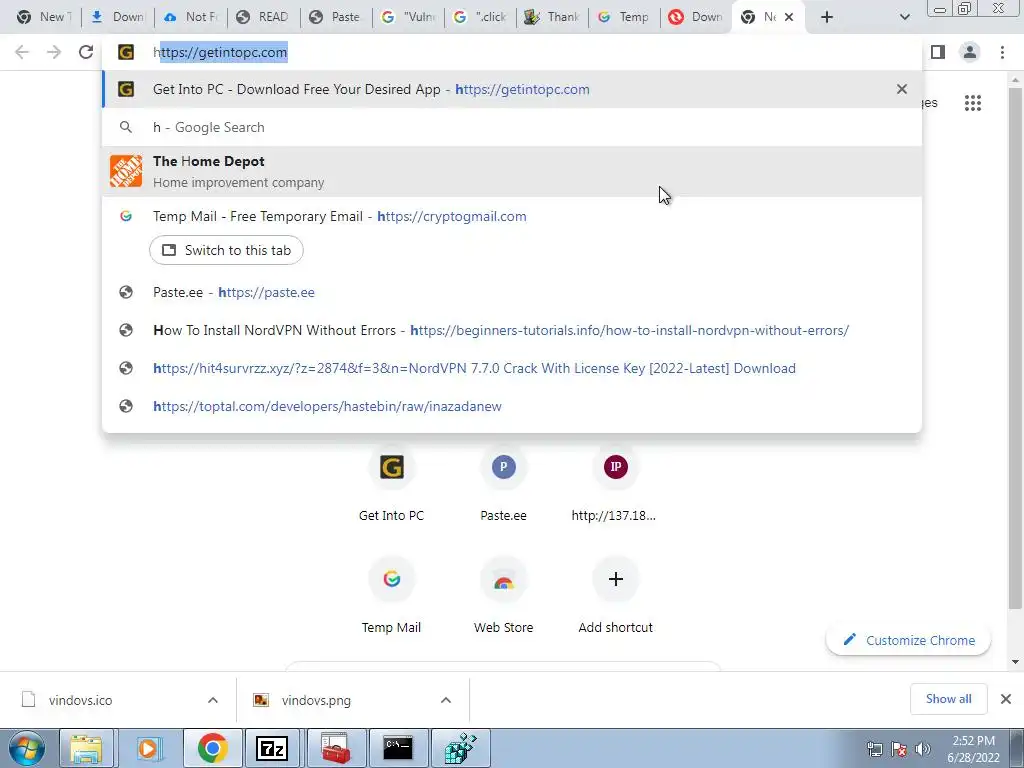
Task: Click Customize Chrome button
Action: tap(908, 640)
